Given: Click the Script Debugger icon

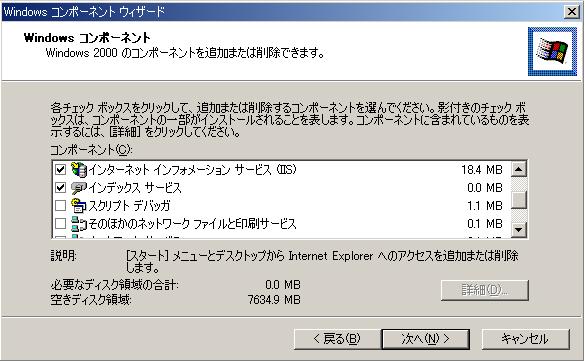Looking at the screenshot, I should point(78,205).
